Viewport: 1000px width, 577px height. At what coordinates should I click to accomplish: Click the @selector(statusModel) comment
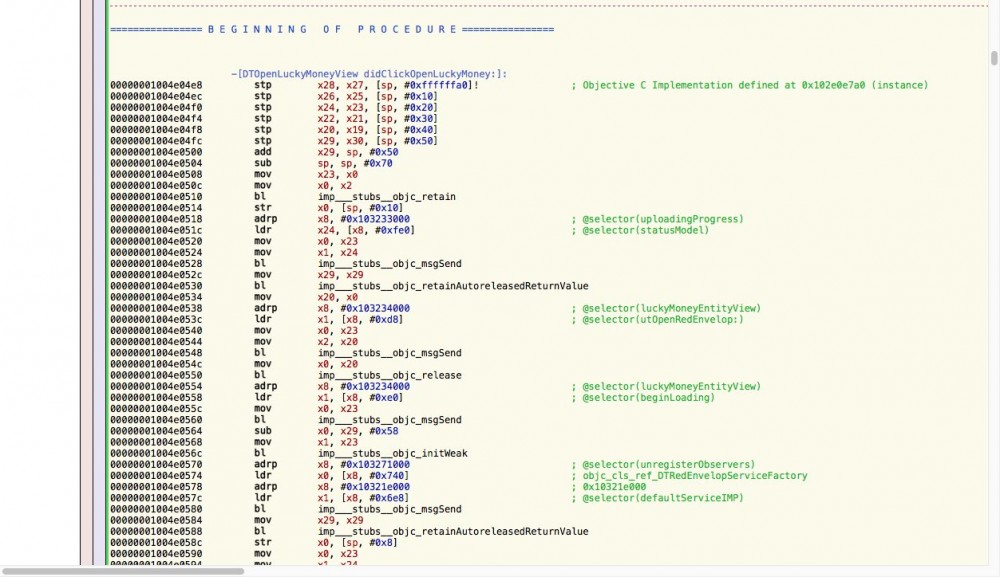coord(640,230)
